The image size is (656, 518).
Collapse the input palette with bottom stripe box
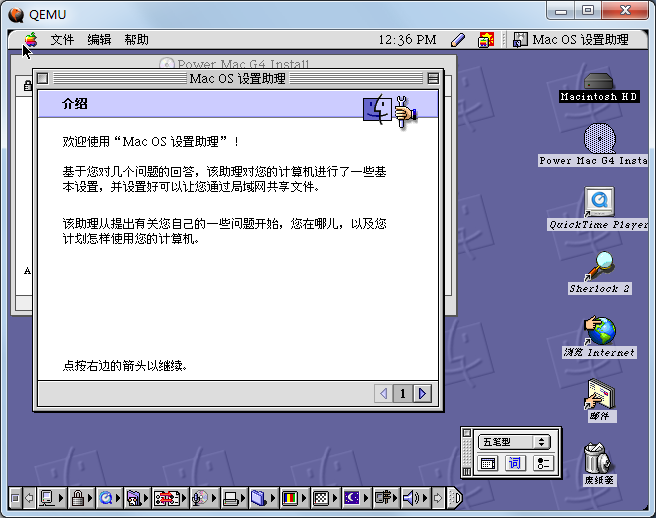pos(467,472)
